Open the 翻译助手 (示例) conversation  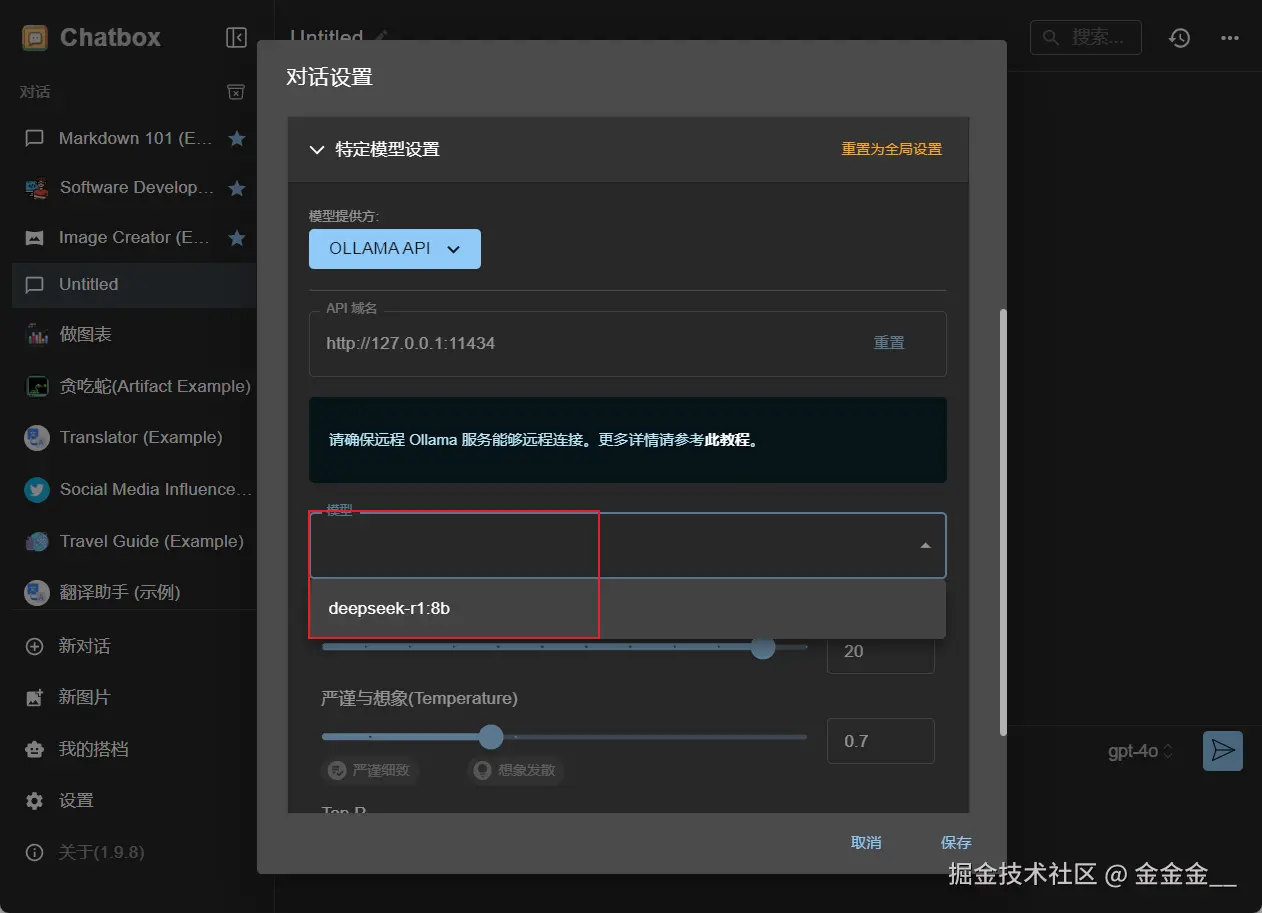135,592
